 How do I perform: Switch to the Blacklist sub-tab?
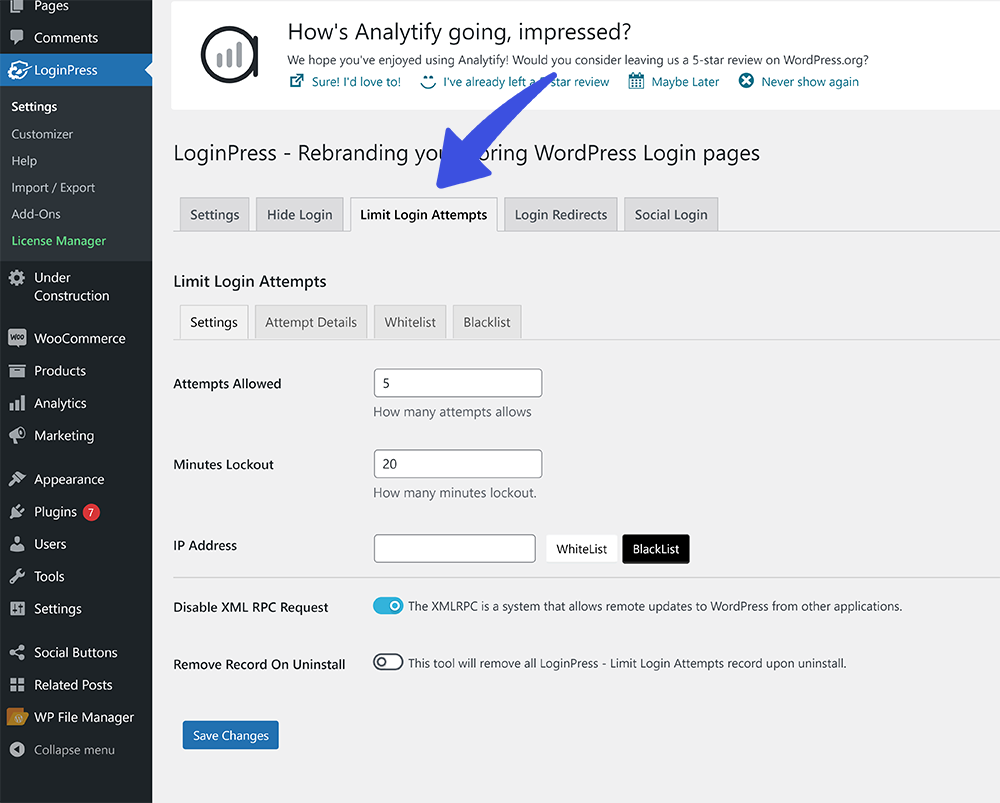point(487,322)
